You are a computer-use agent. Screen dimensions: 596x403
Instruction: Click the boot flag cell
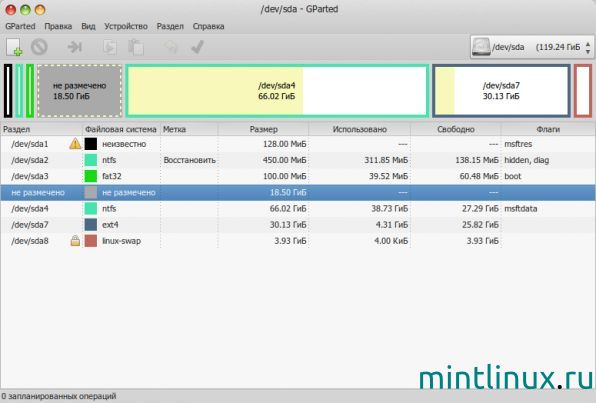512,176
